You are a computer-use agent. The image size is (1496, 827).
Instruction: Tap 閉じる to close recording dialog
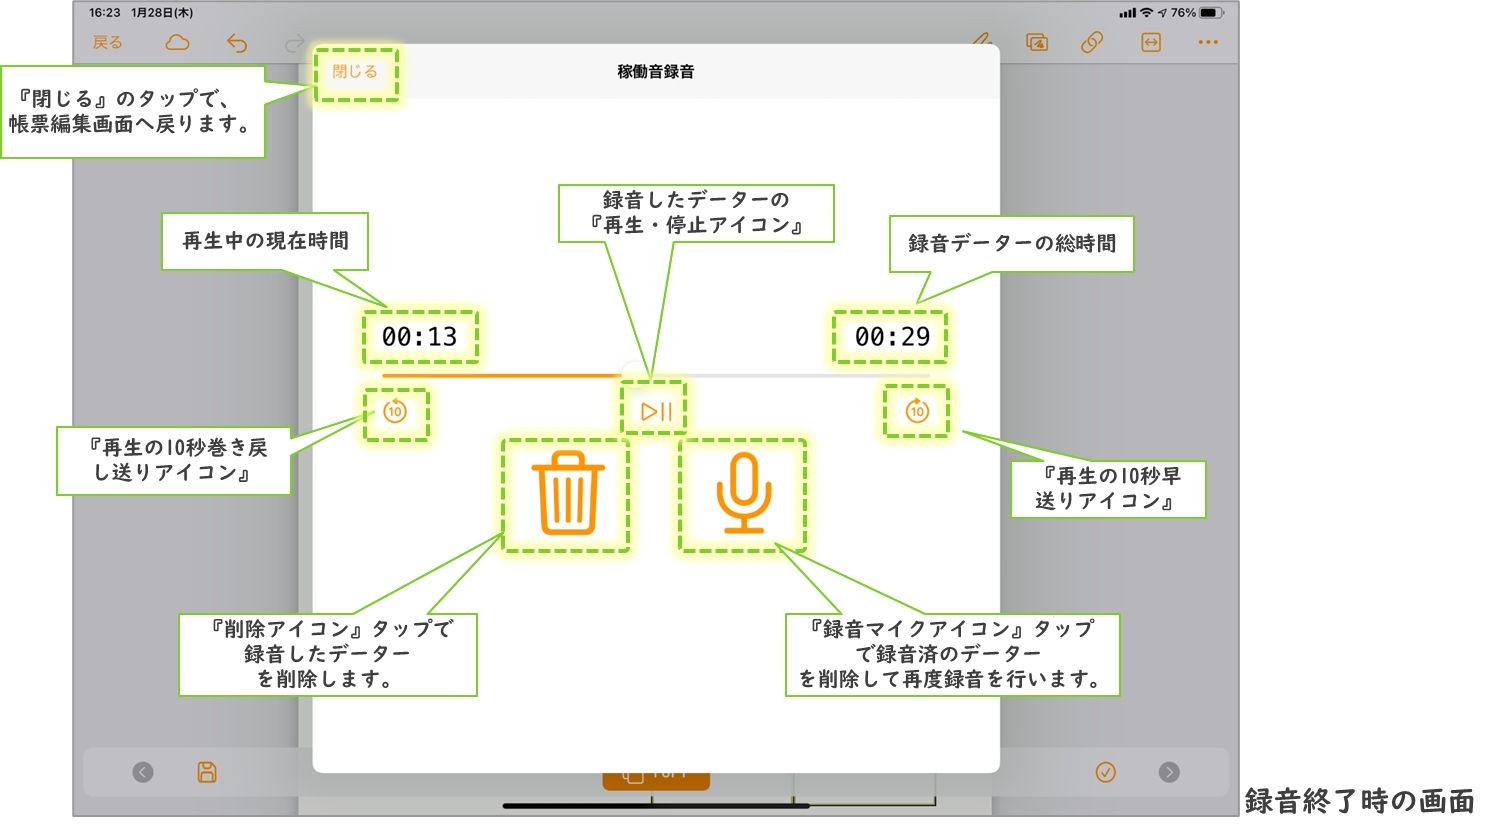pyautogui.click(x=355, y=72)
